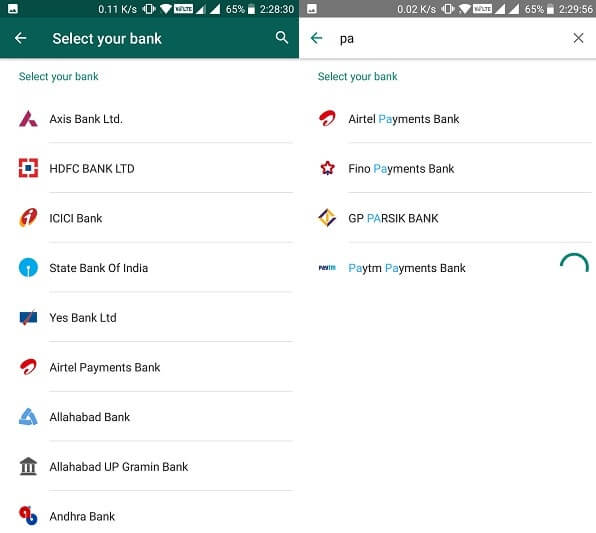The image size is (596, 533).
Task: Open search with the magnifier icon
Action: (282, 38)
